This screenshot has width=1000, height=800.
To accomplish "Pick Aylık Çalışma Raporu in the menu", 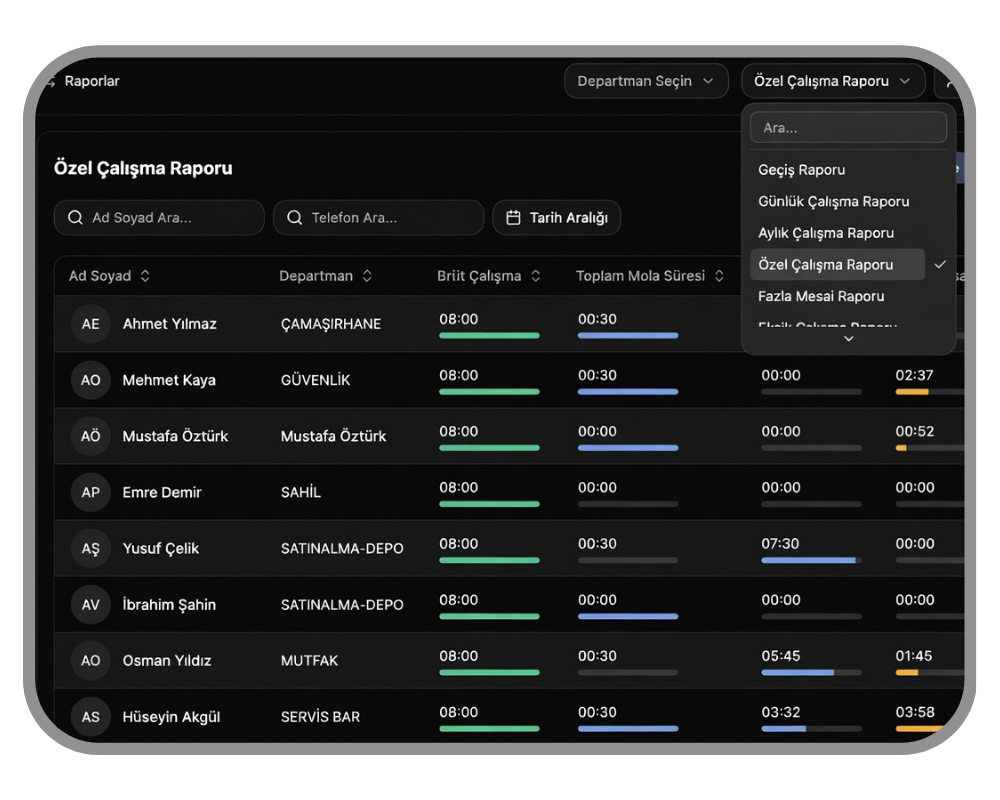I will click(x=826, y=233).
